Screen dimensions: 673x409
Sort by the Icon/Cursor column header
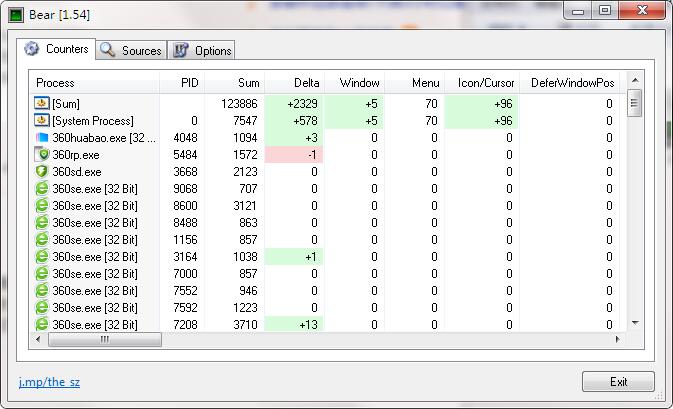point(482,82)
